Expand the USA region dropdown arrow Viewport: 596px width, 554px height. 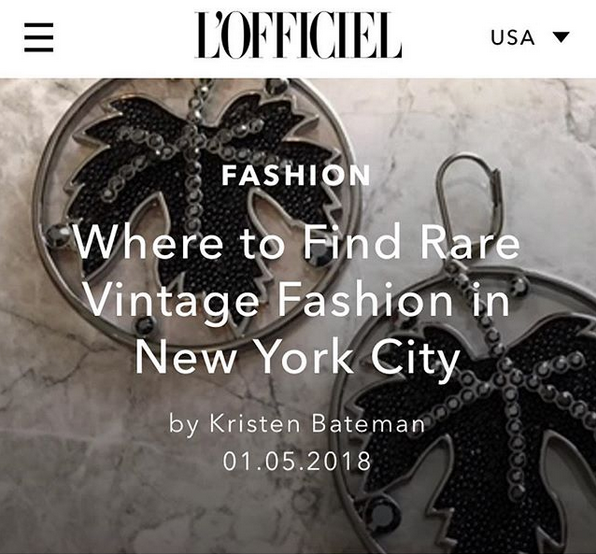pyautogui.click(x=561, y=37)
